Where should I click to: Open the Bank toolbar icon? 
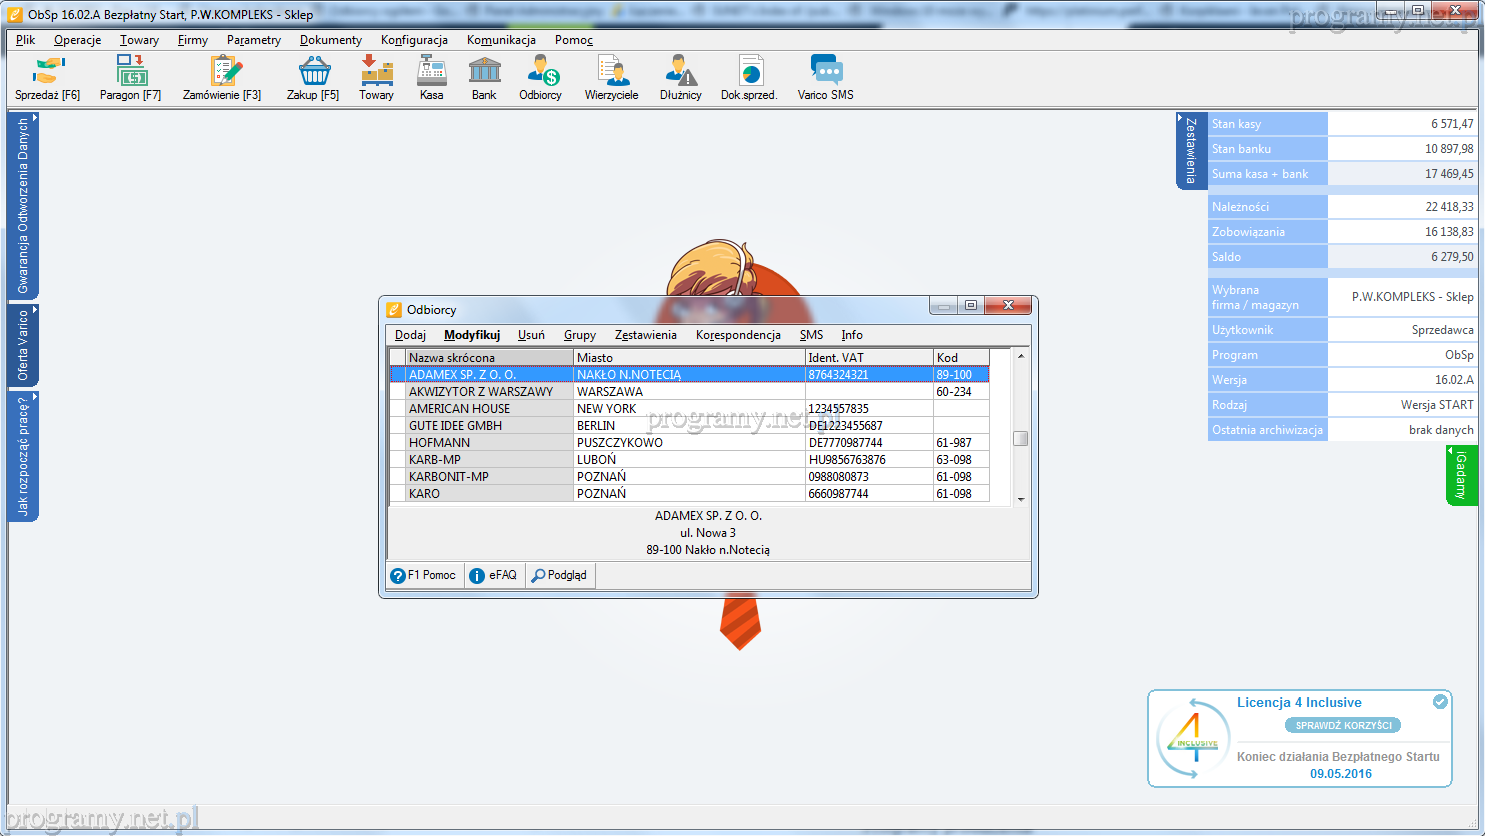pos(484,78)
